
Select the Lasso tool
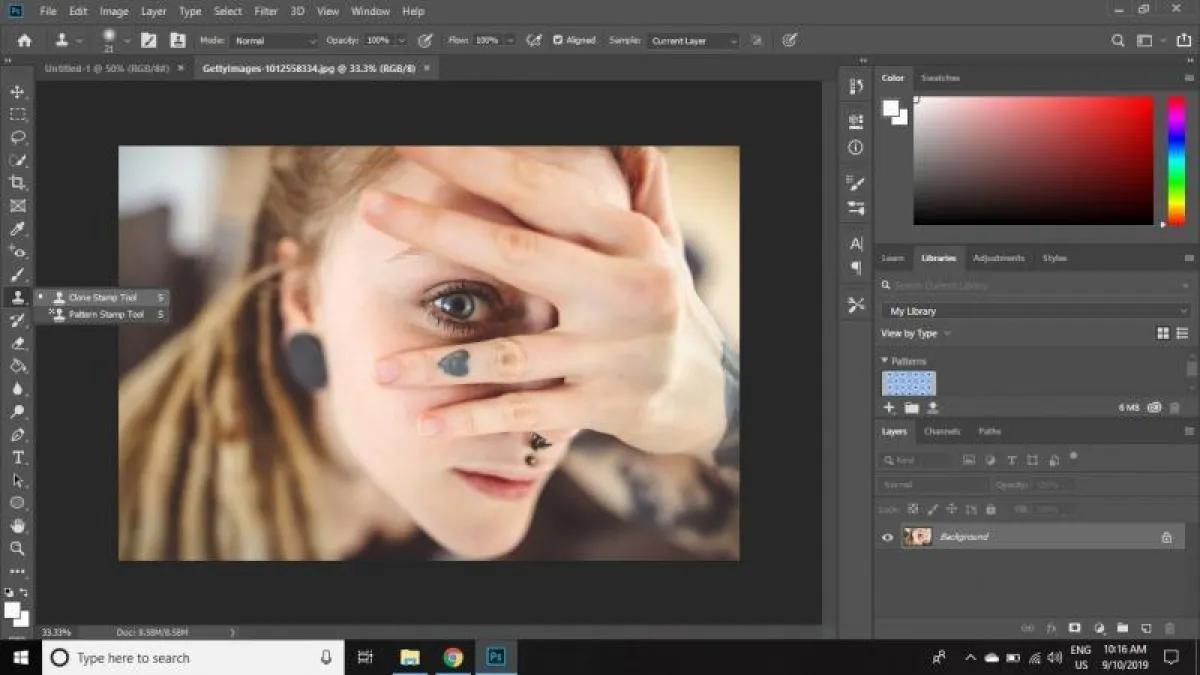(17, 137)
